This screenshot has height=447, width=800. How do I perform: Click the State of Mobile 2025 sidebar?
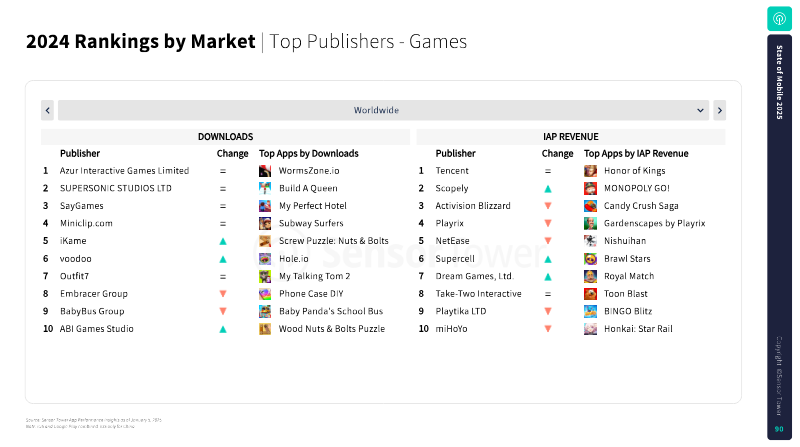779,237
